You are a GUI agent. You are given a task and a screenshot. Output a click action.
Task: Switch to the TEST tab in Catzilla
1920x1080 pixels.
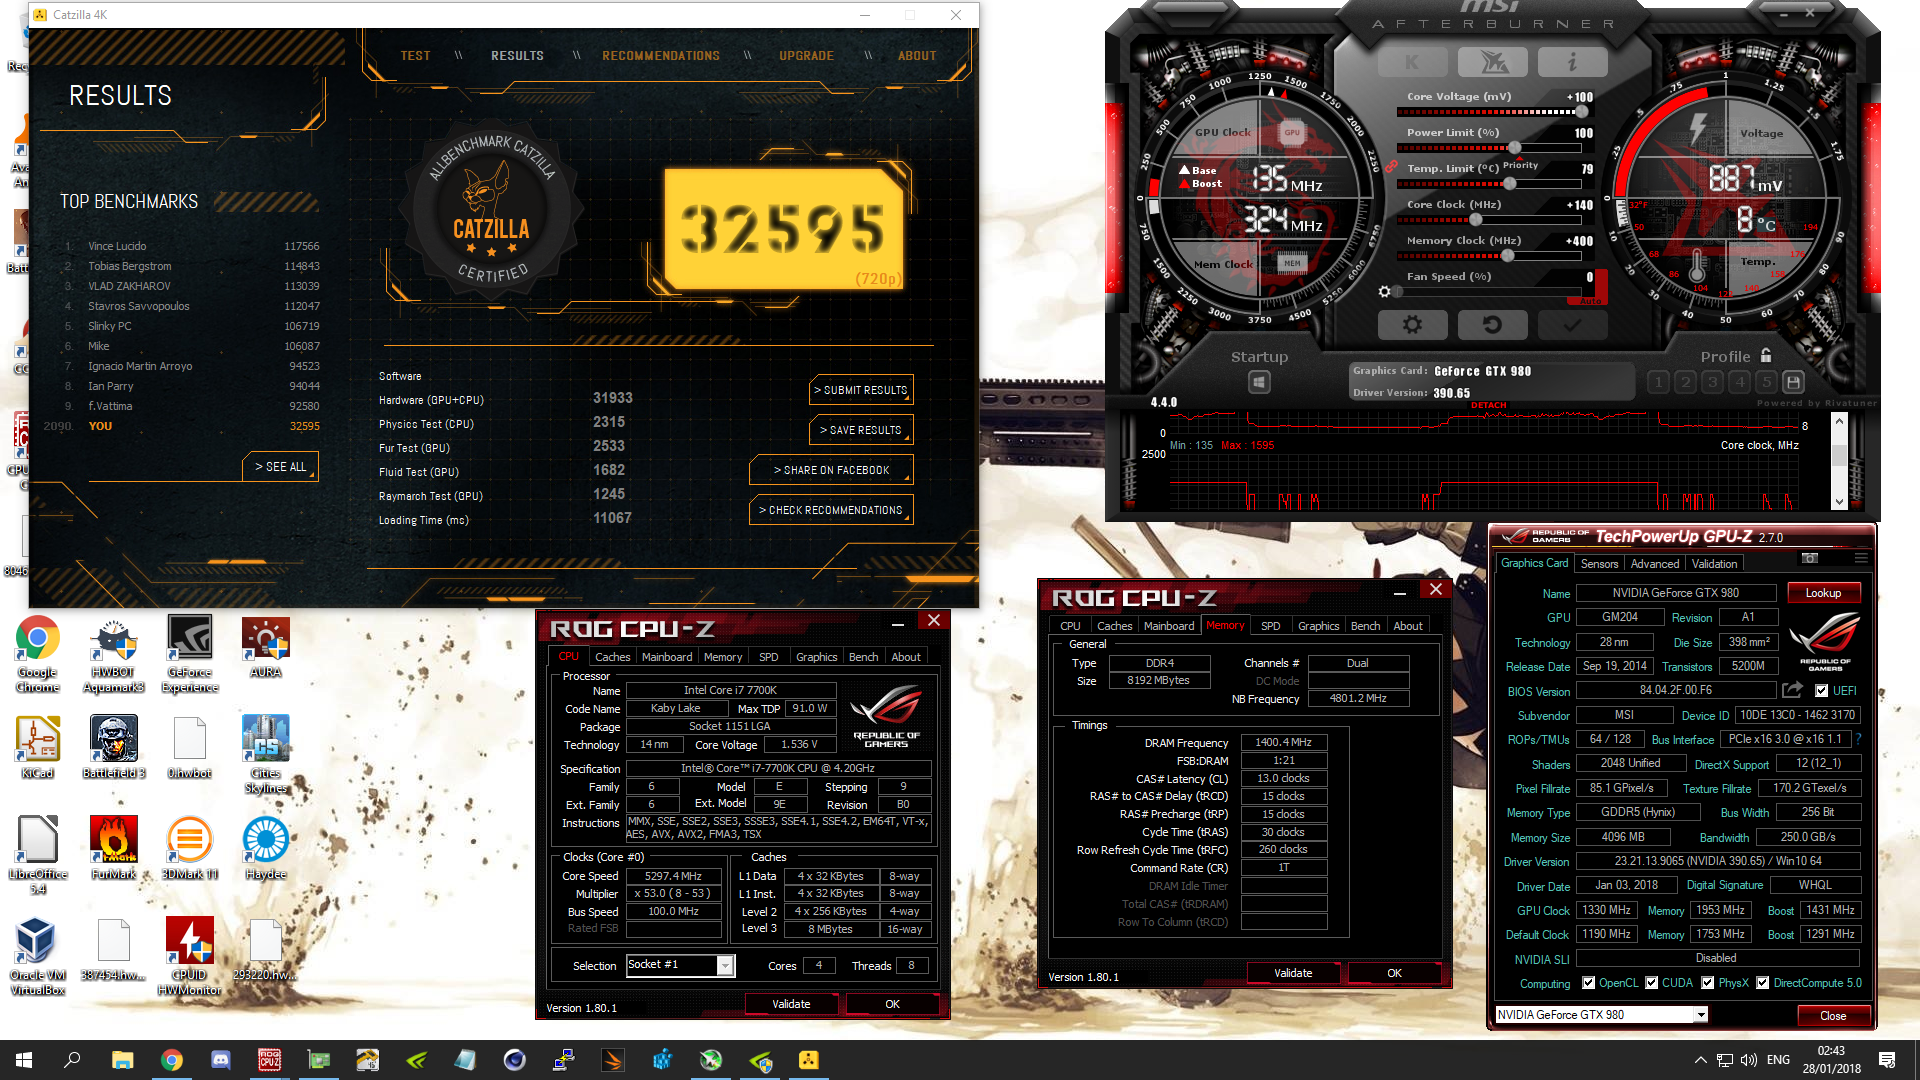[x=415, y=56]
